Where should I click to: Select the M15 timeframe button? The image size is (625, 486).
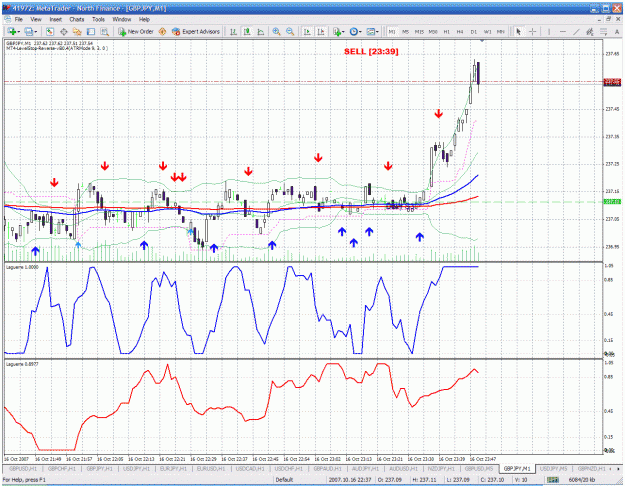419,31
